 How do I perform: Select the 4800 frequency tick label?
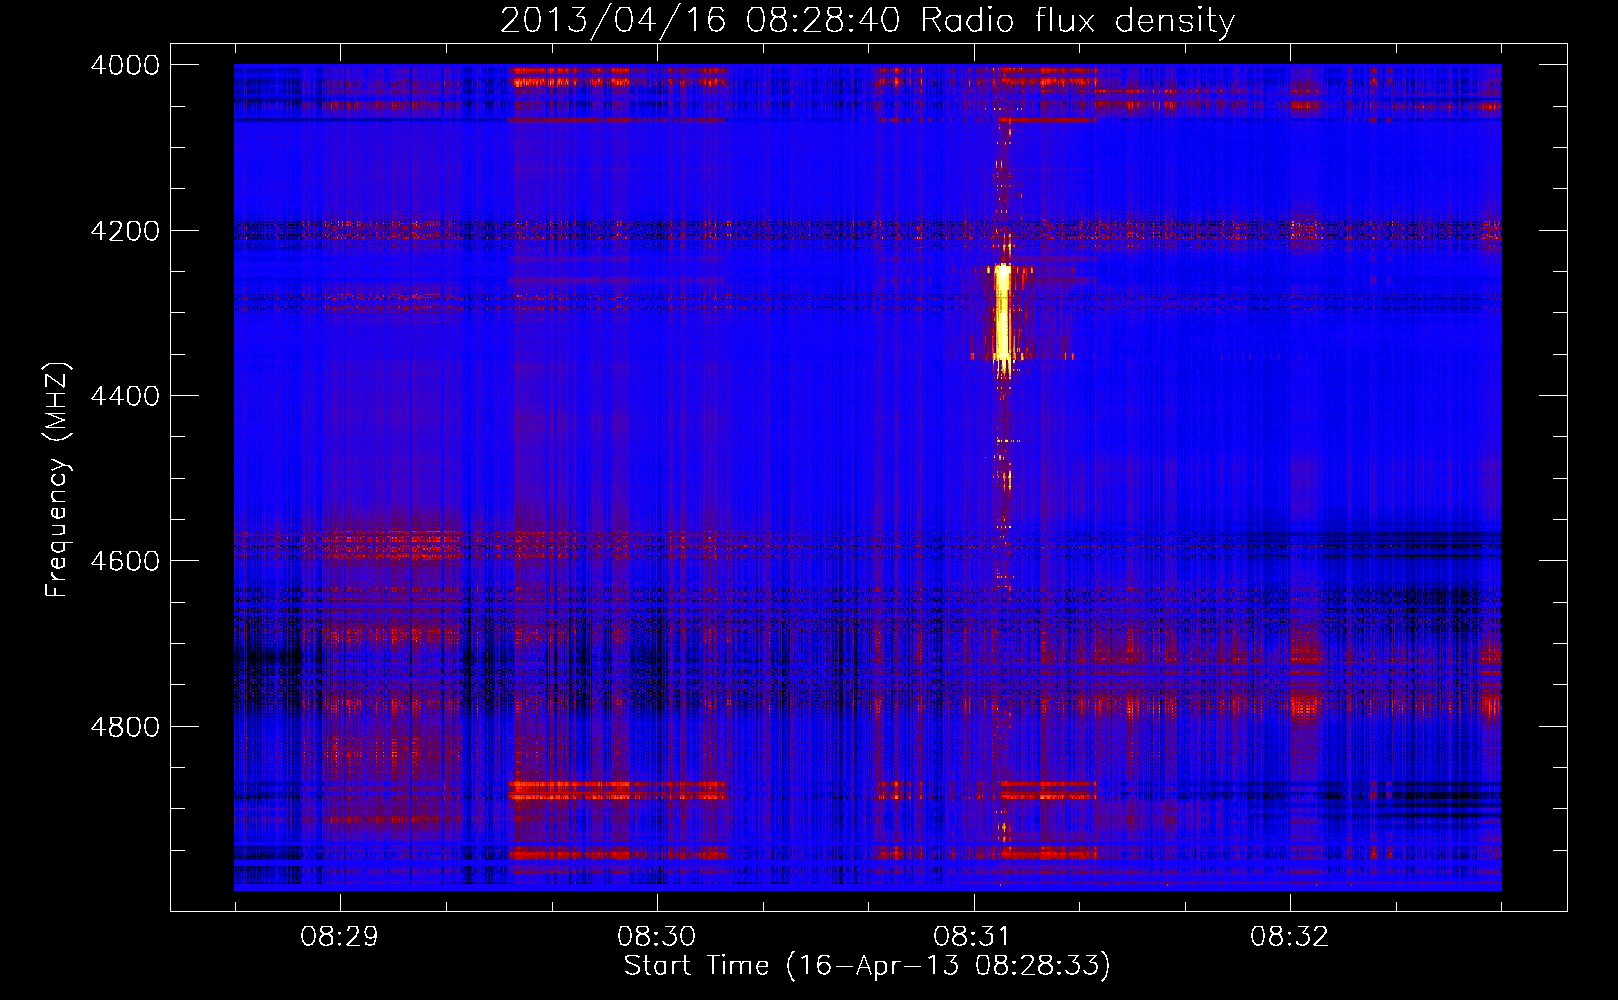125,726
